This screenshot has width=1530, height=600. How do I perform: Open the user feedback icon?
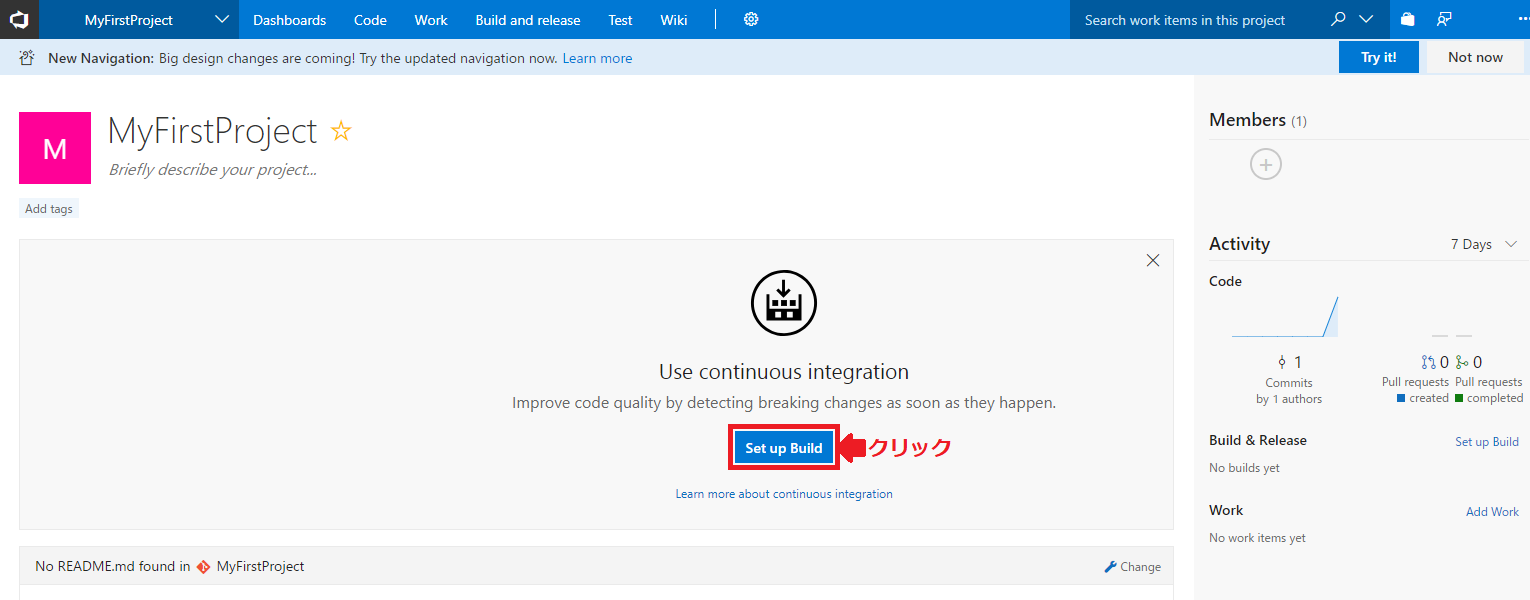1444,19
